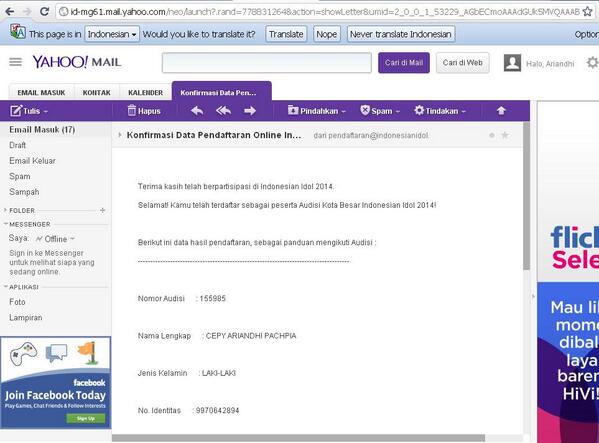Click the Halo, Ariandhi account name
This screenshot has height=443, width=599.
[x=550, y=63]
